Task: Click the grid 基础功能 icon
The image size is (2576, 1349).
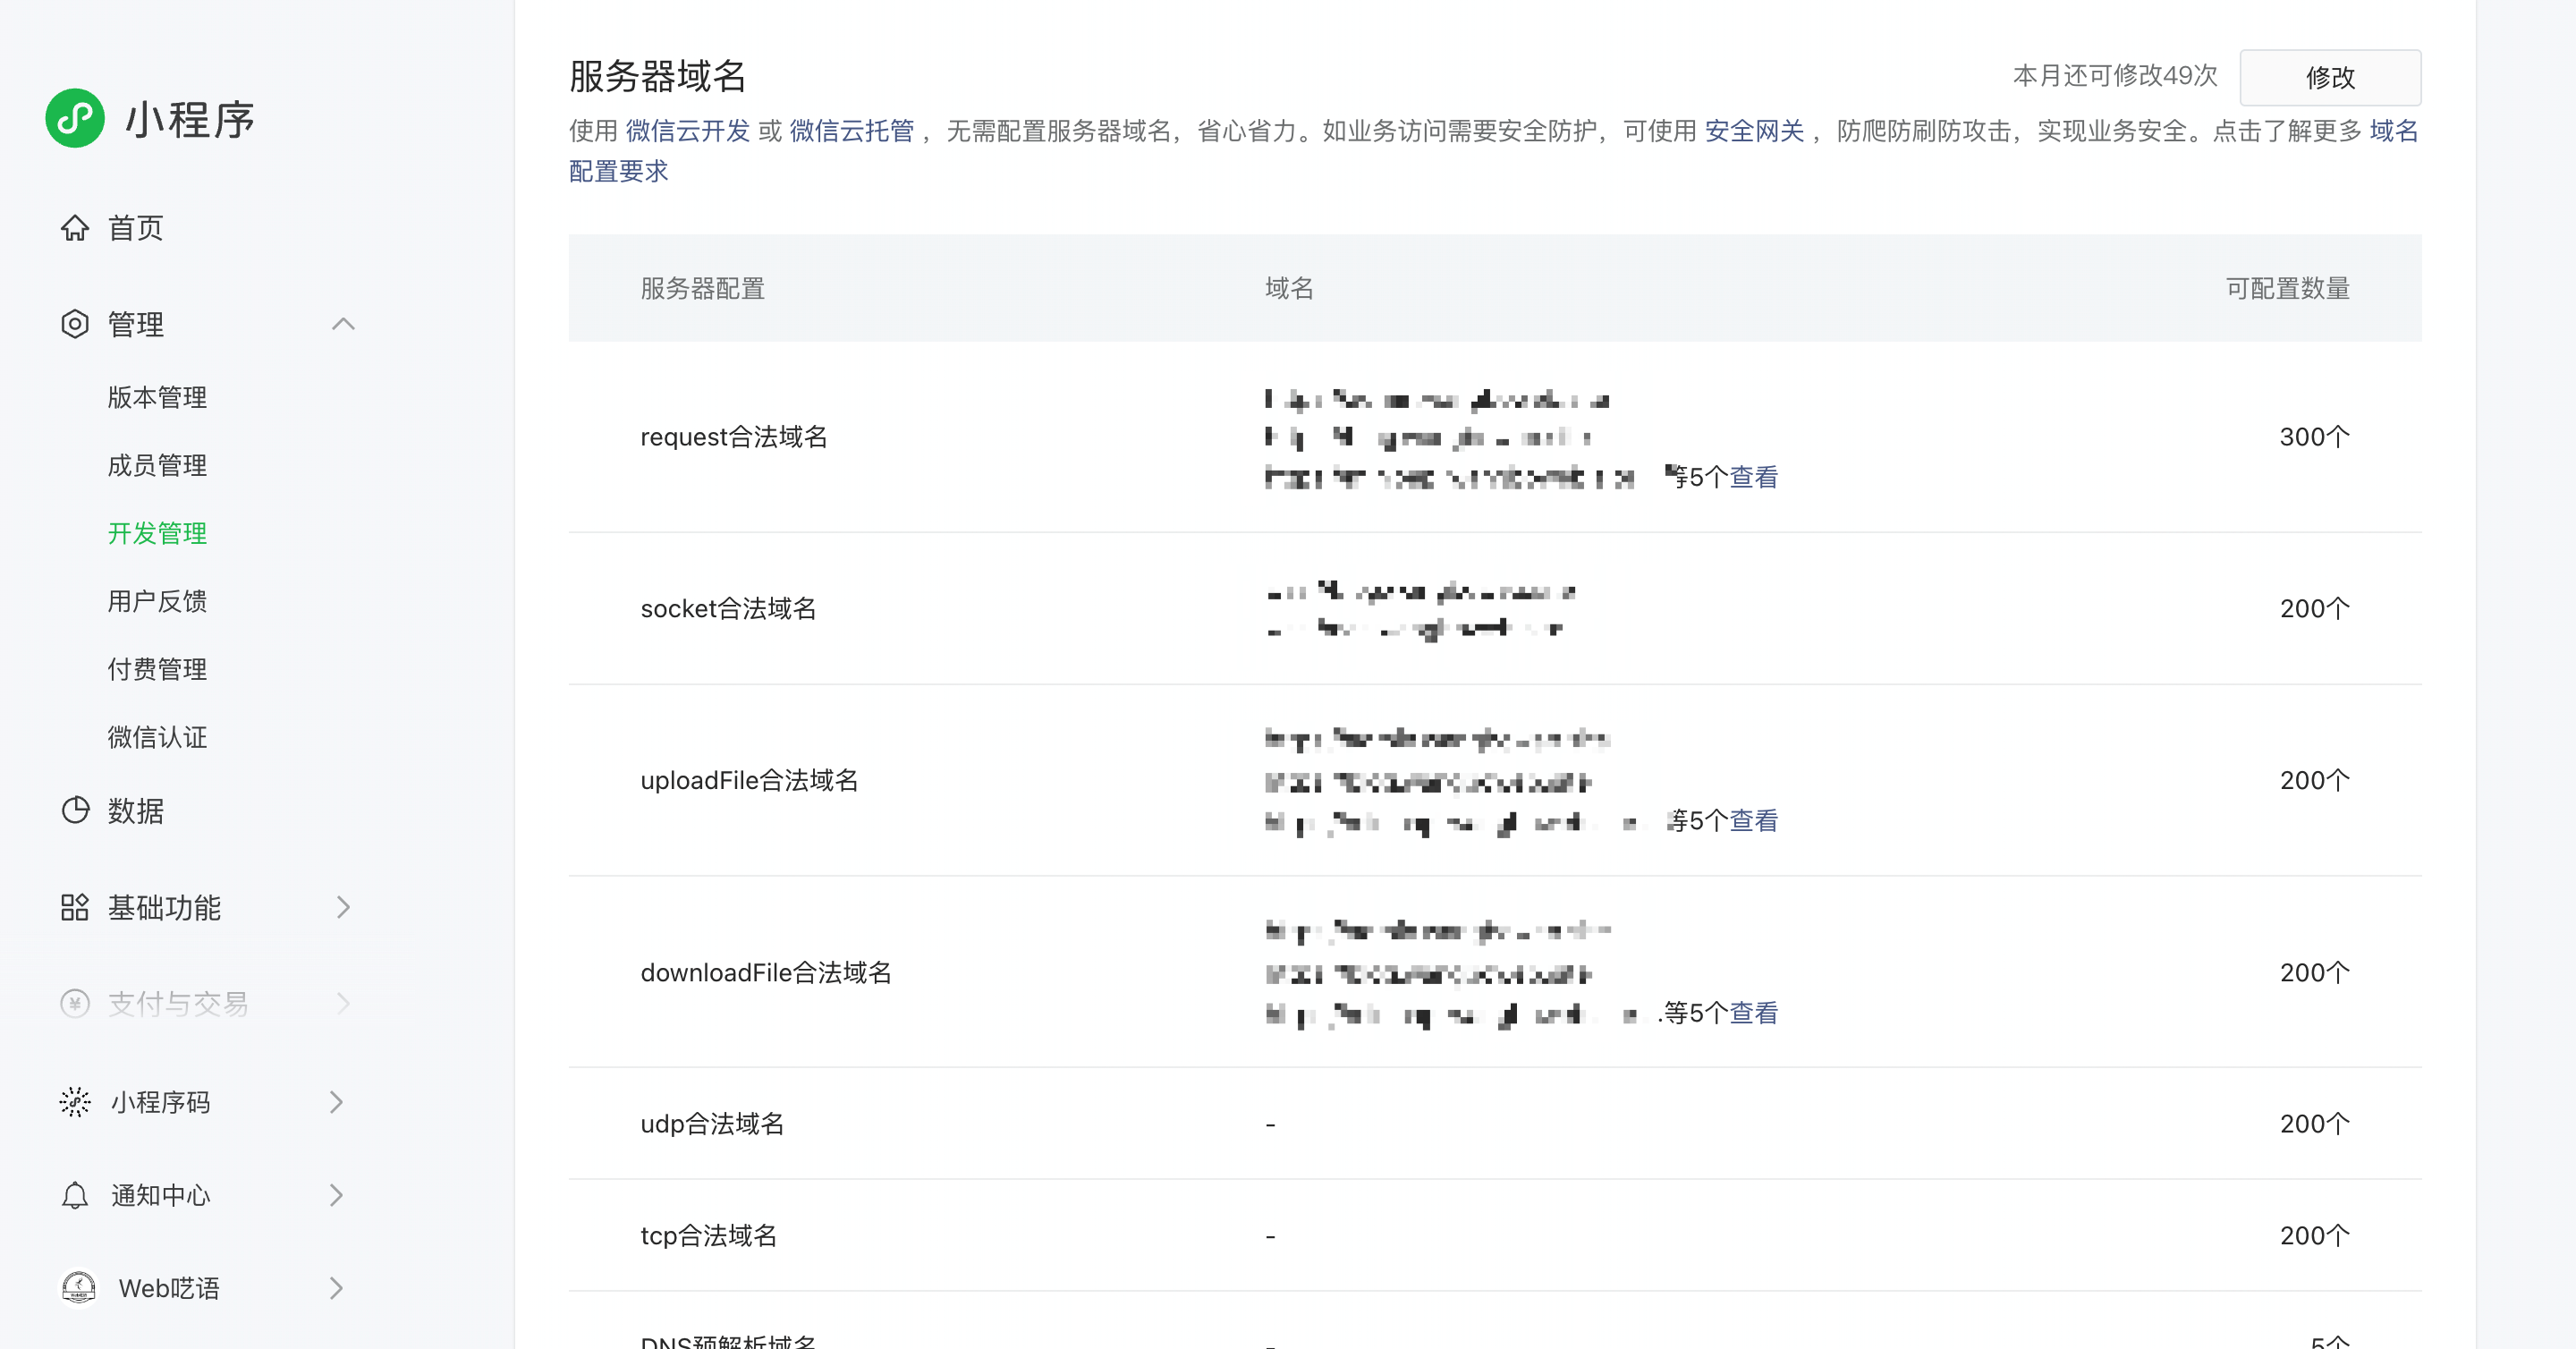Action: [75, 907]
